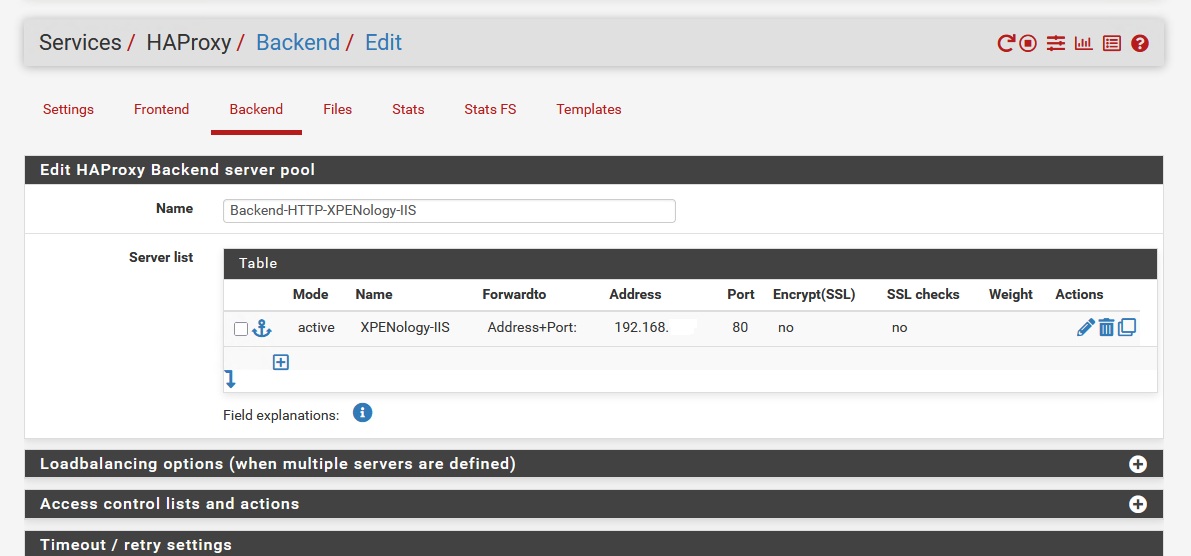
Task: Edit the XPENology-IIS server entry
Action: point(1085,327)
